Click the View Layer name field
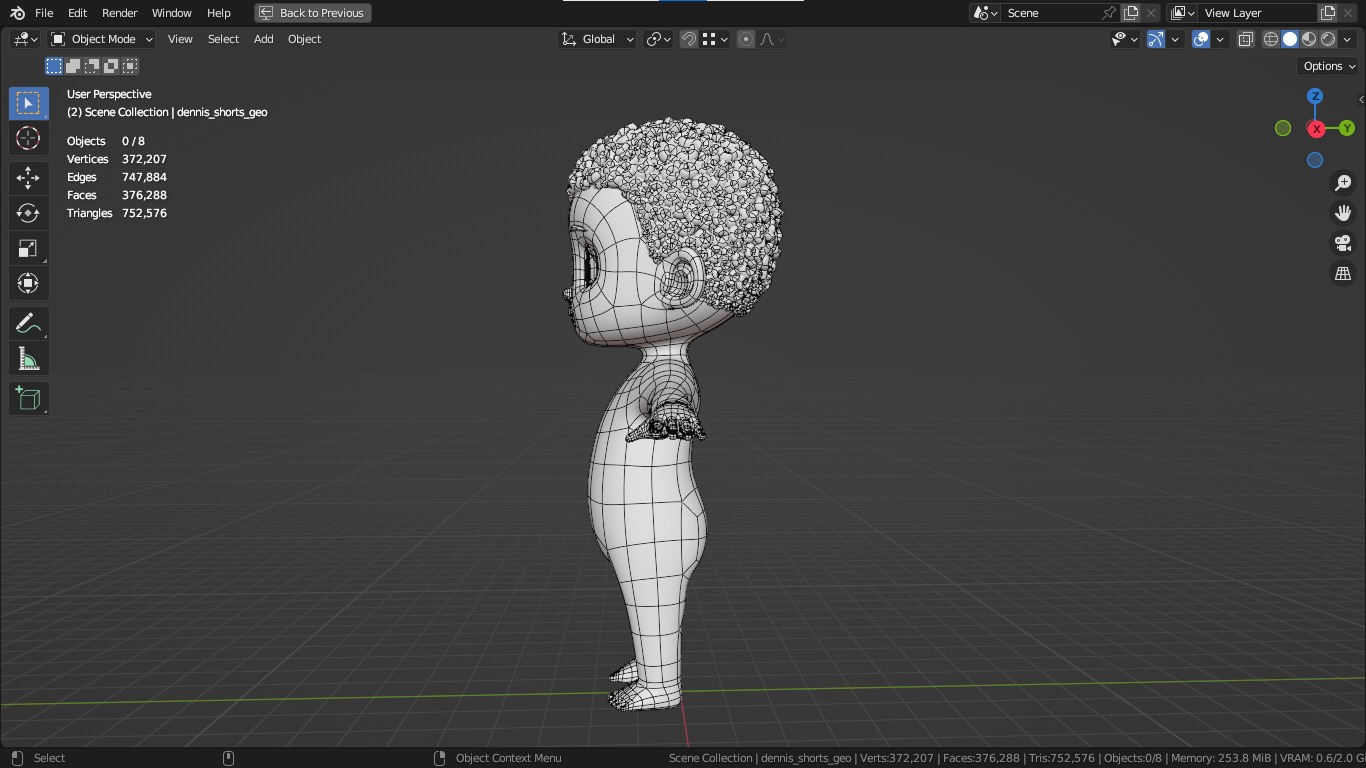1366x768 pixels. [x=1258, y=13]
